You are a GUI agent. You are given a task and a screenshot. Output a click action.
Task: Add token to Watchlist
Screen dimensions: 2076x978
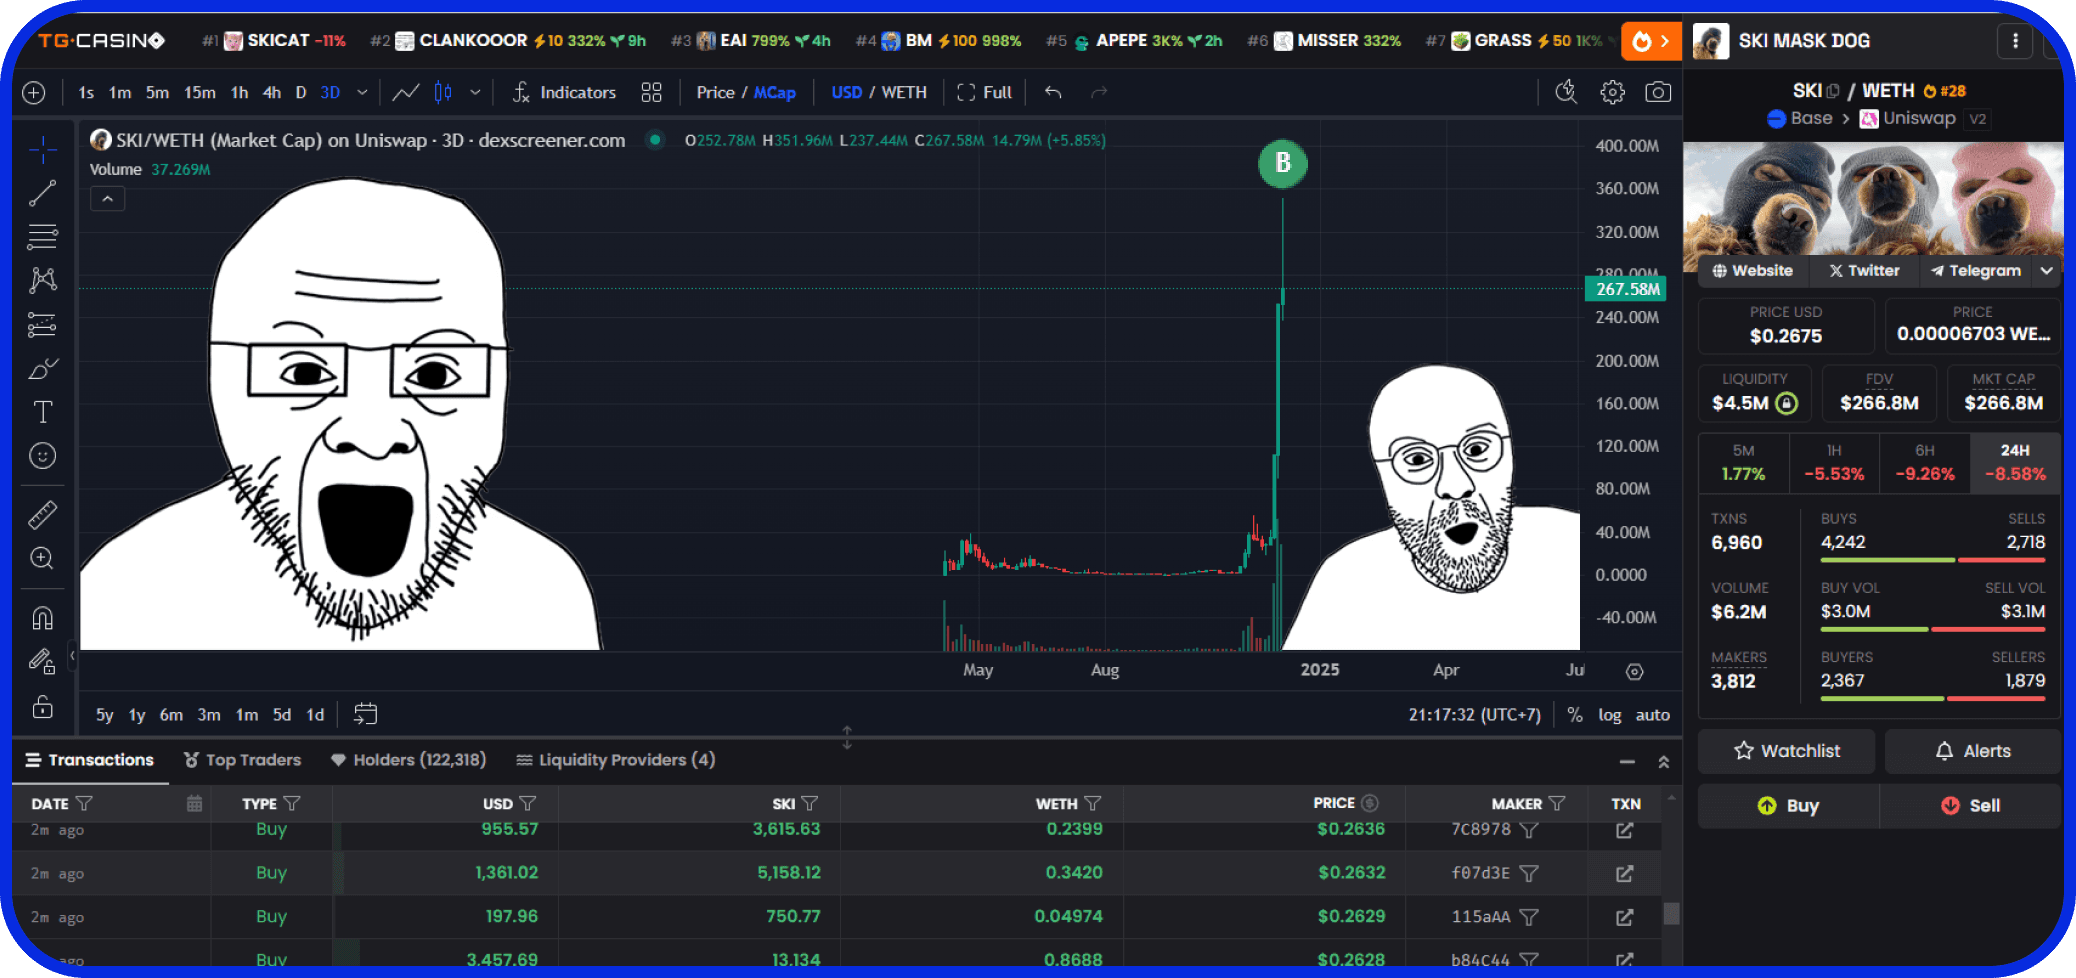(1786, 751)
